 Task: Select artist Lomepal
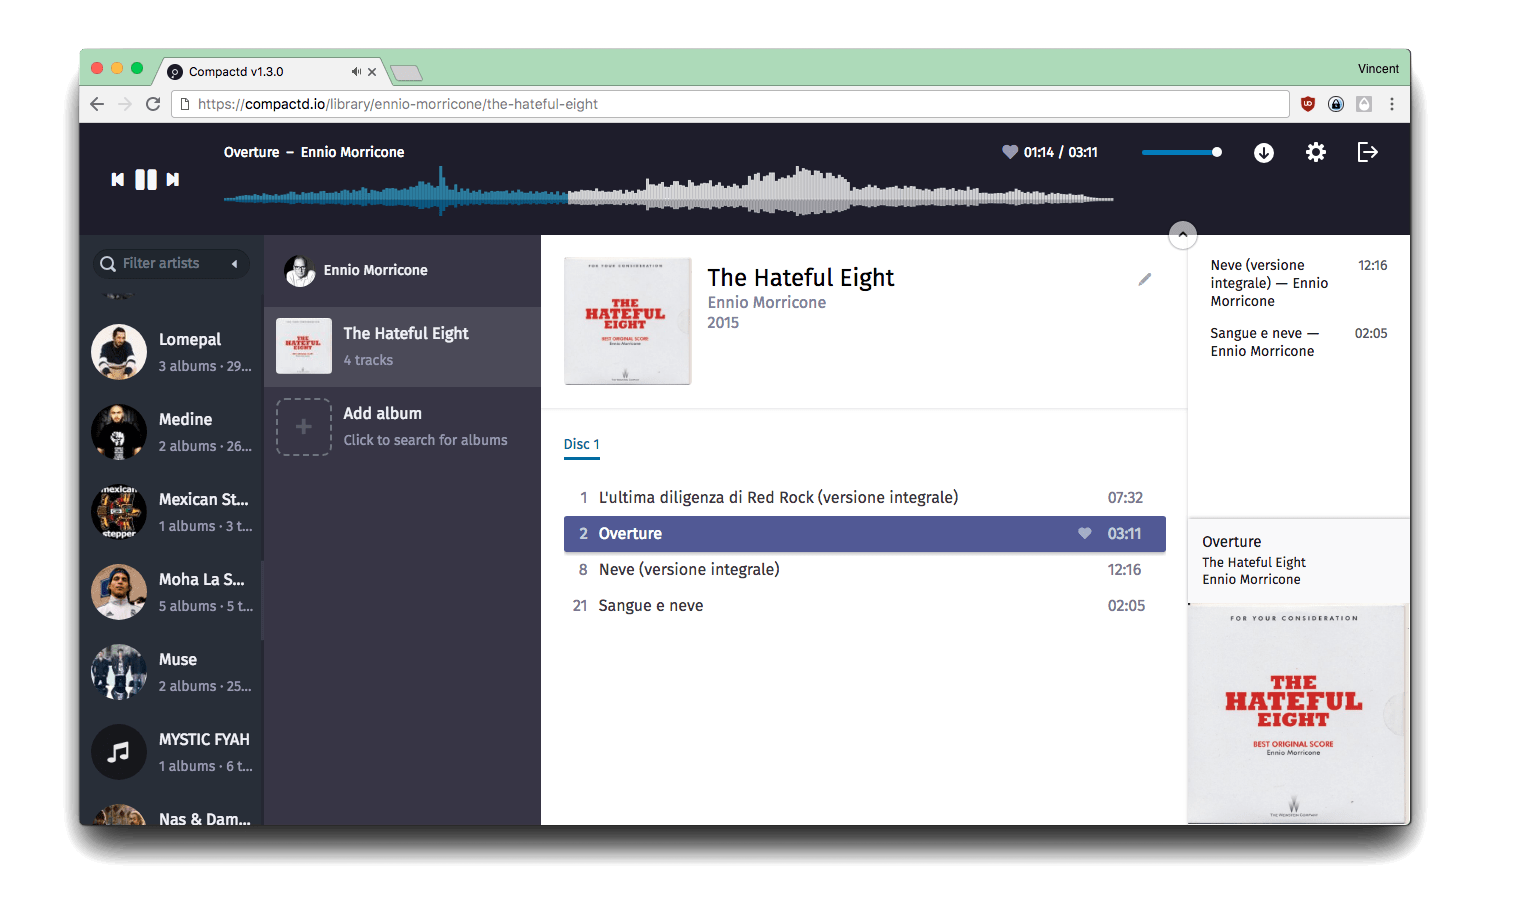[x=172, y=352]
